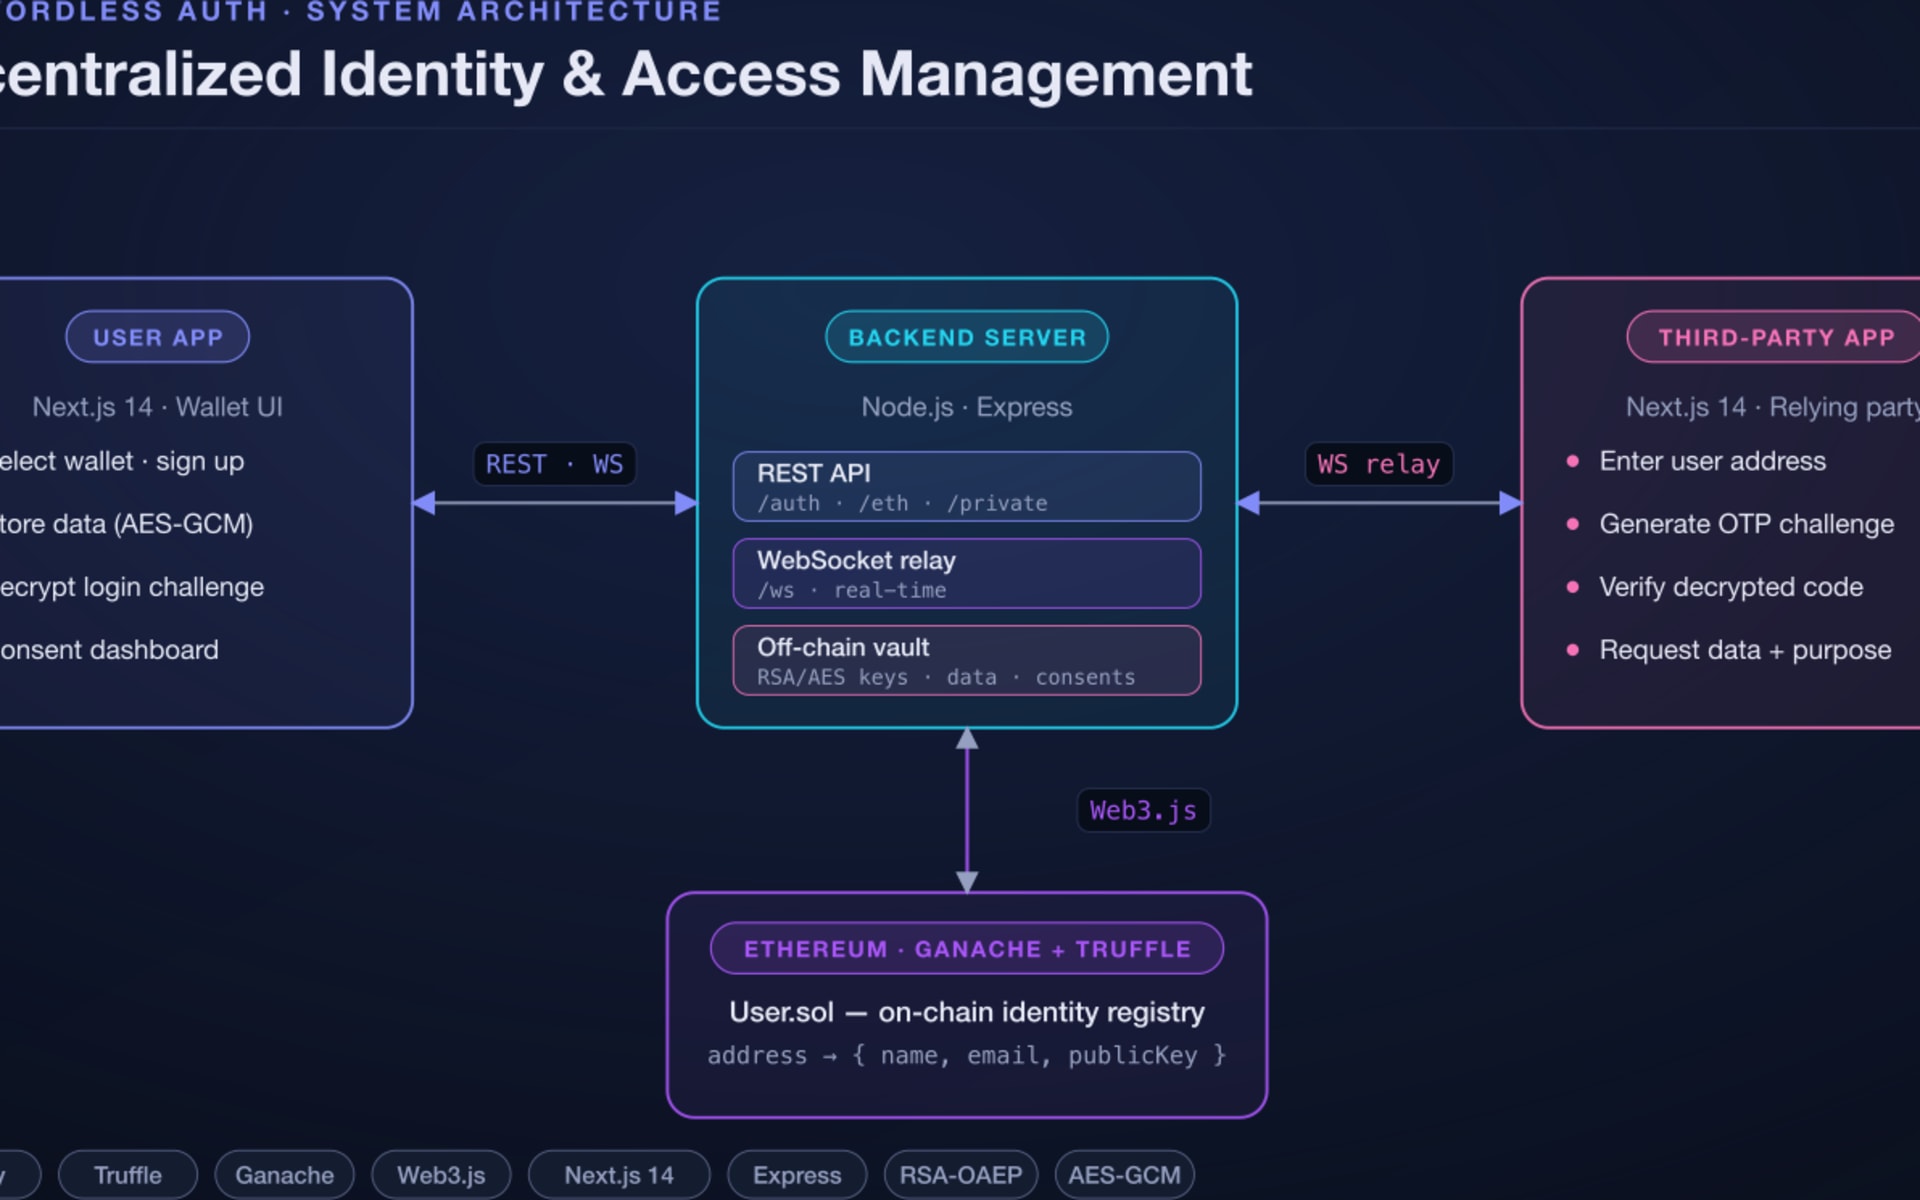
Task: Click 'Next.js 14 · Wallet UI' subtitle
Action: (x=157, y=407)
